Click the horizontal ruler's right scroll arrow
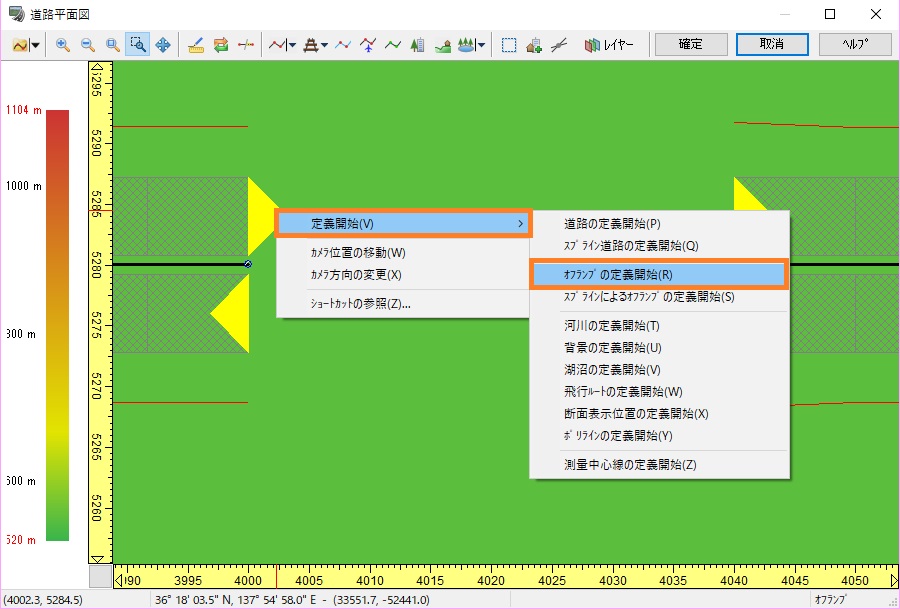The height and width of the screenshot is (609, 900). pyautogui.click(x=893, y=580)
